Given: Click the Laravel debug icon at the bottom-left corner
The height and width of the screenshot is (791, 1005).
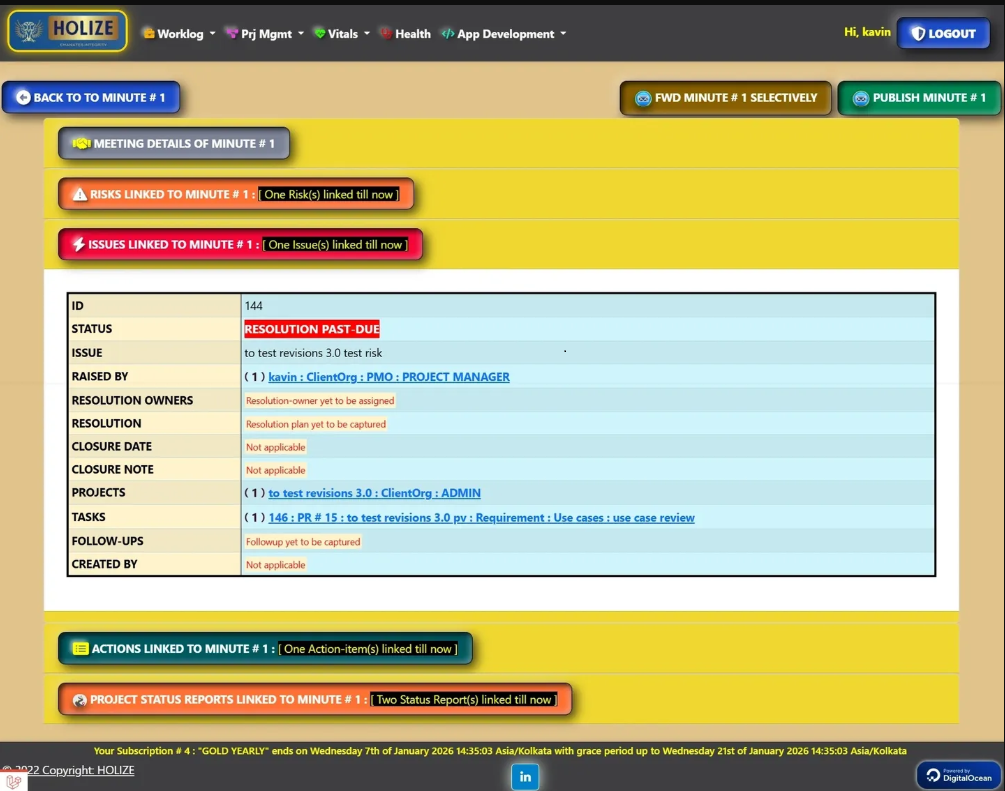Looking at the screenshot, I should tap(13, 781).
